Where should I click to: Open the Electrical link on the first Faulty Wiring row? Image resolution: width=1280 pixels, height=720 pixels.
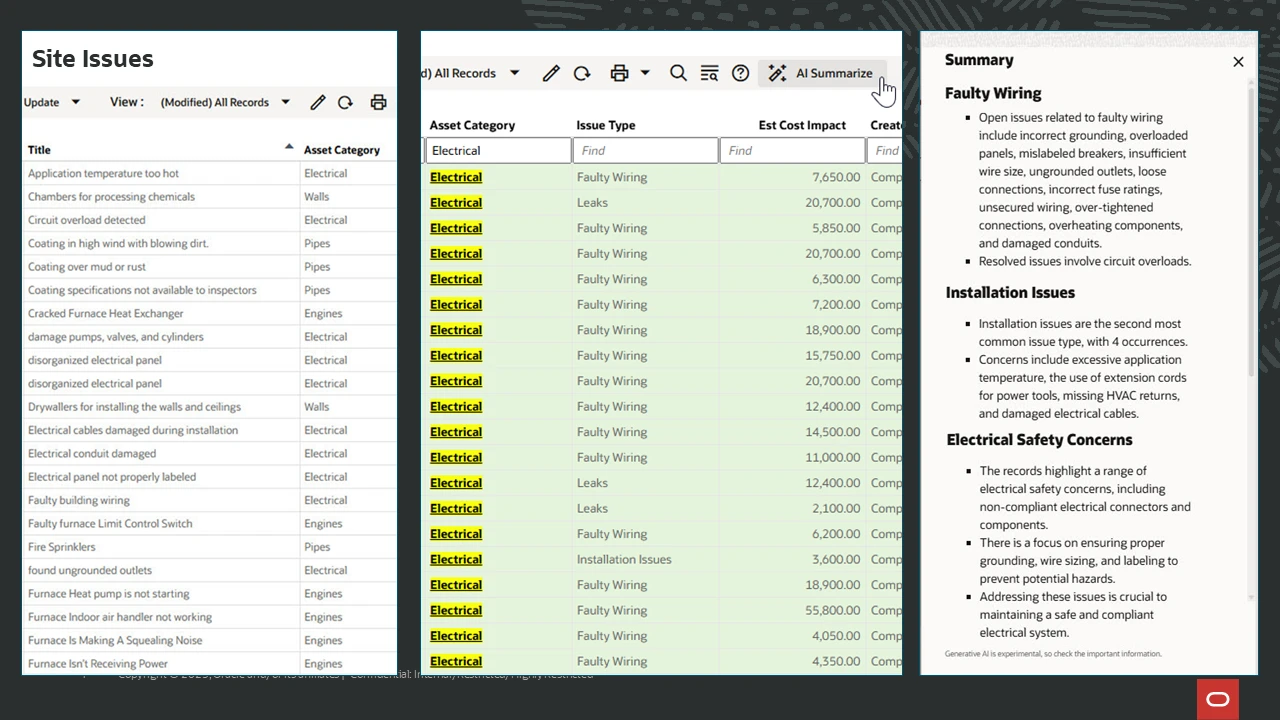click(x=456, y=177)
